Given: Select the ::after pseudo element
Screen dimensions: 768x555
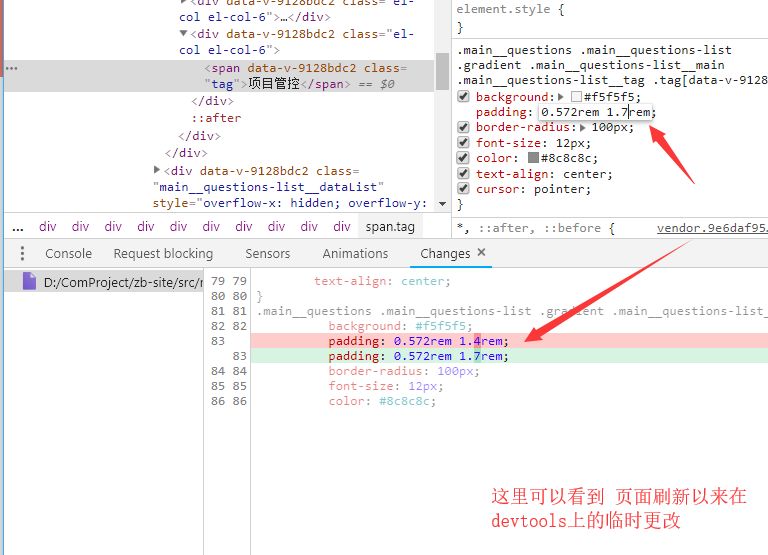Looking at the screenshot, I should pyautogui.click(x=216, y=118).
